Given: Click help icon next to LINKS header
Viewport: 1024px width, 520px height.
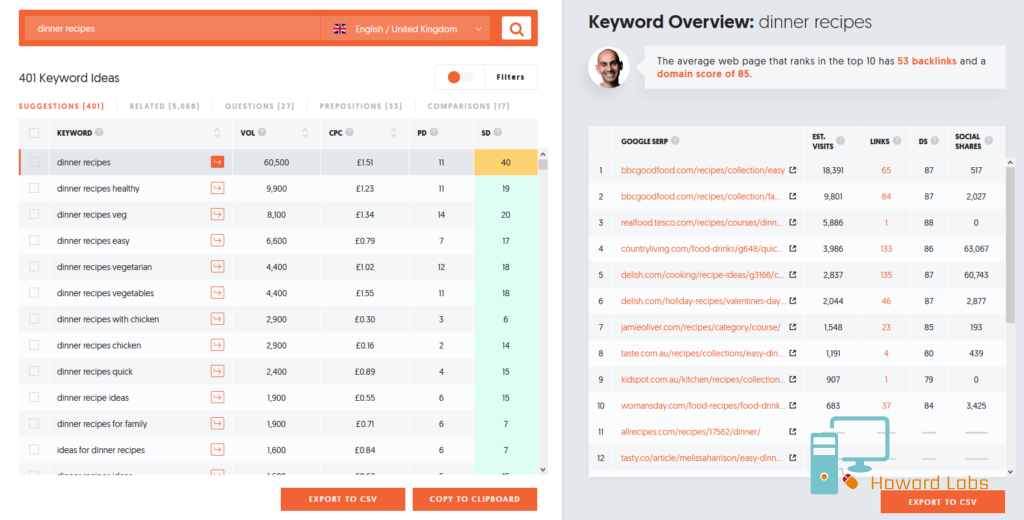Looking at the screenshot, I should pos(897,140).
